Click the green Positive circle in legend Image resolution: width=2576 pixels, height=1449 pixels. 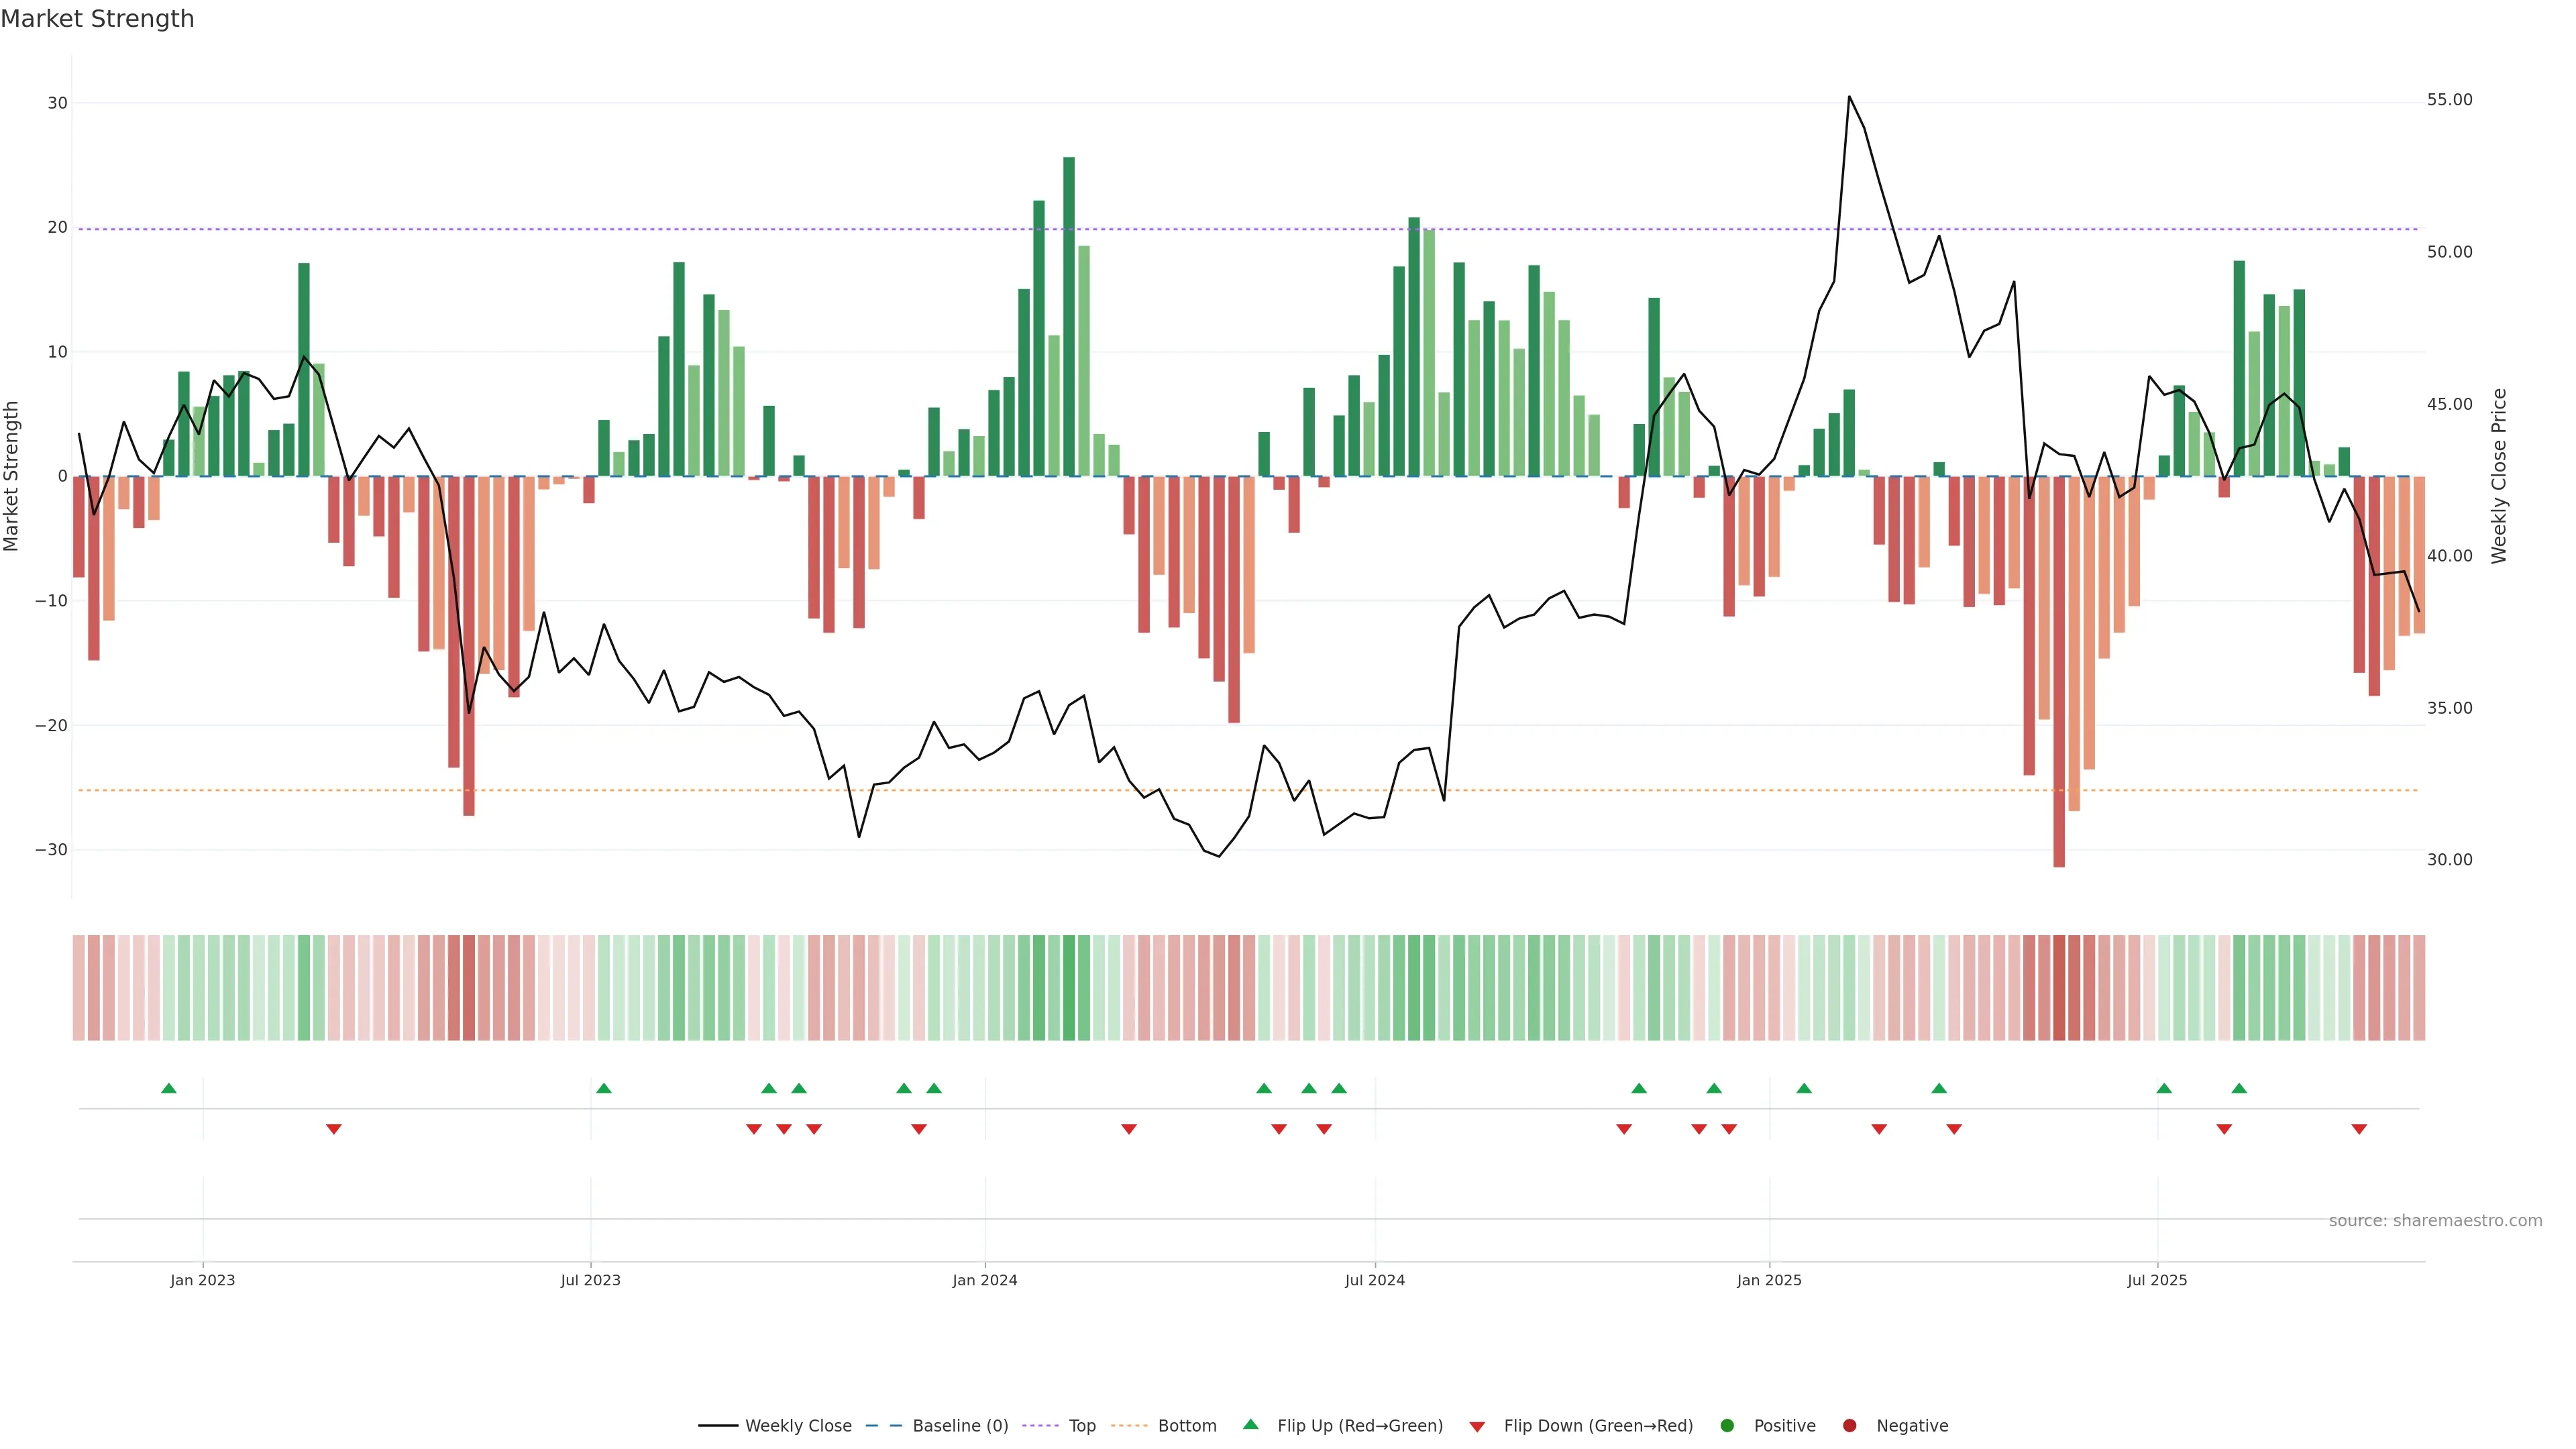[1727, 1425]
